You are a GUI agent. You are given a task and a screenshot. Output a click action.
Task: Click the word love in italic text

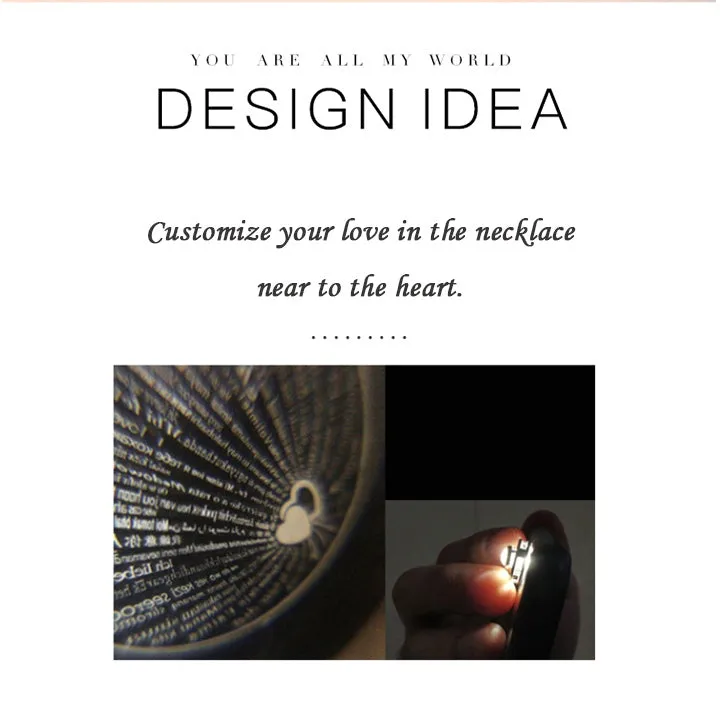366,231
